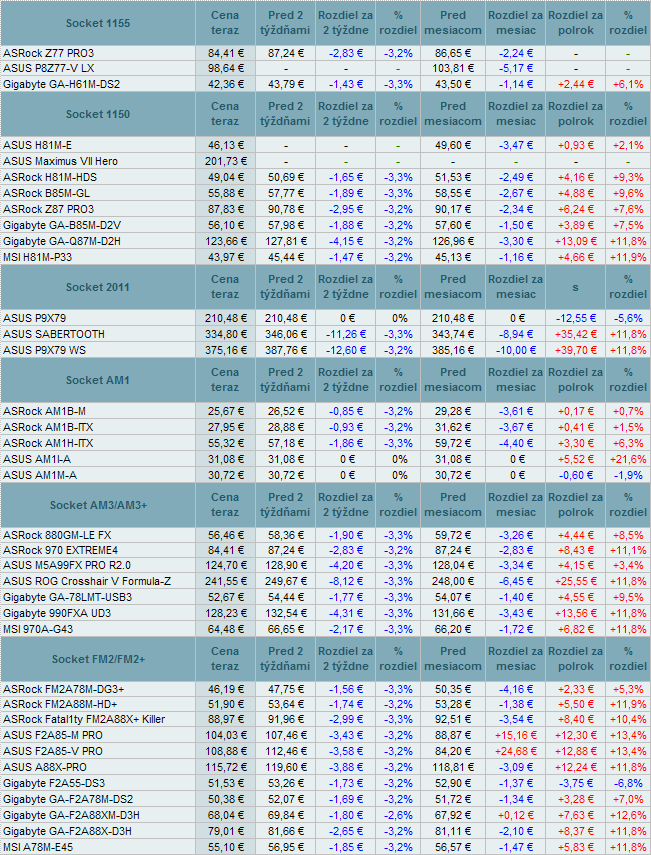Click the Socket FM2/FM2+ section header

pos(98,659)
